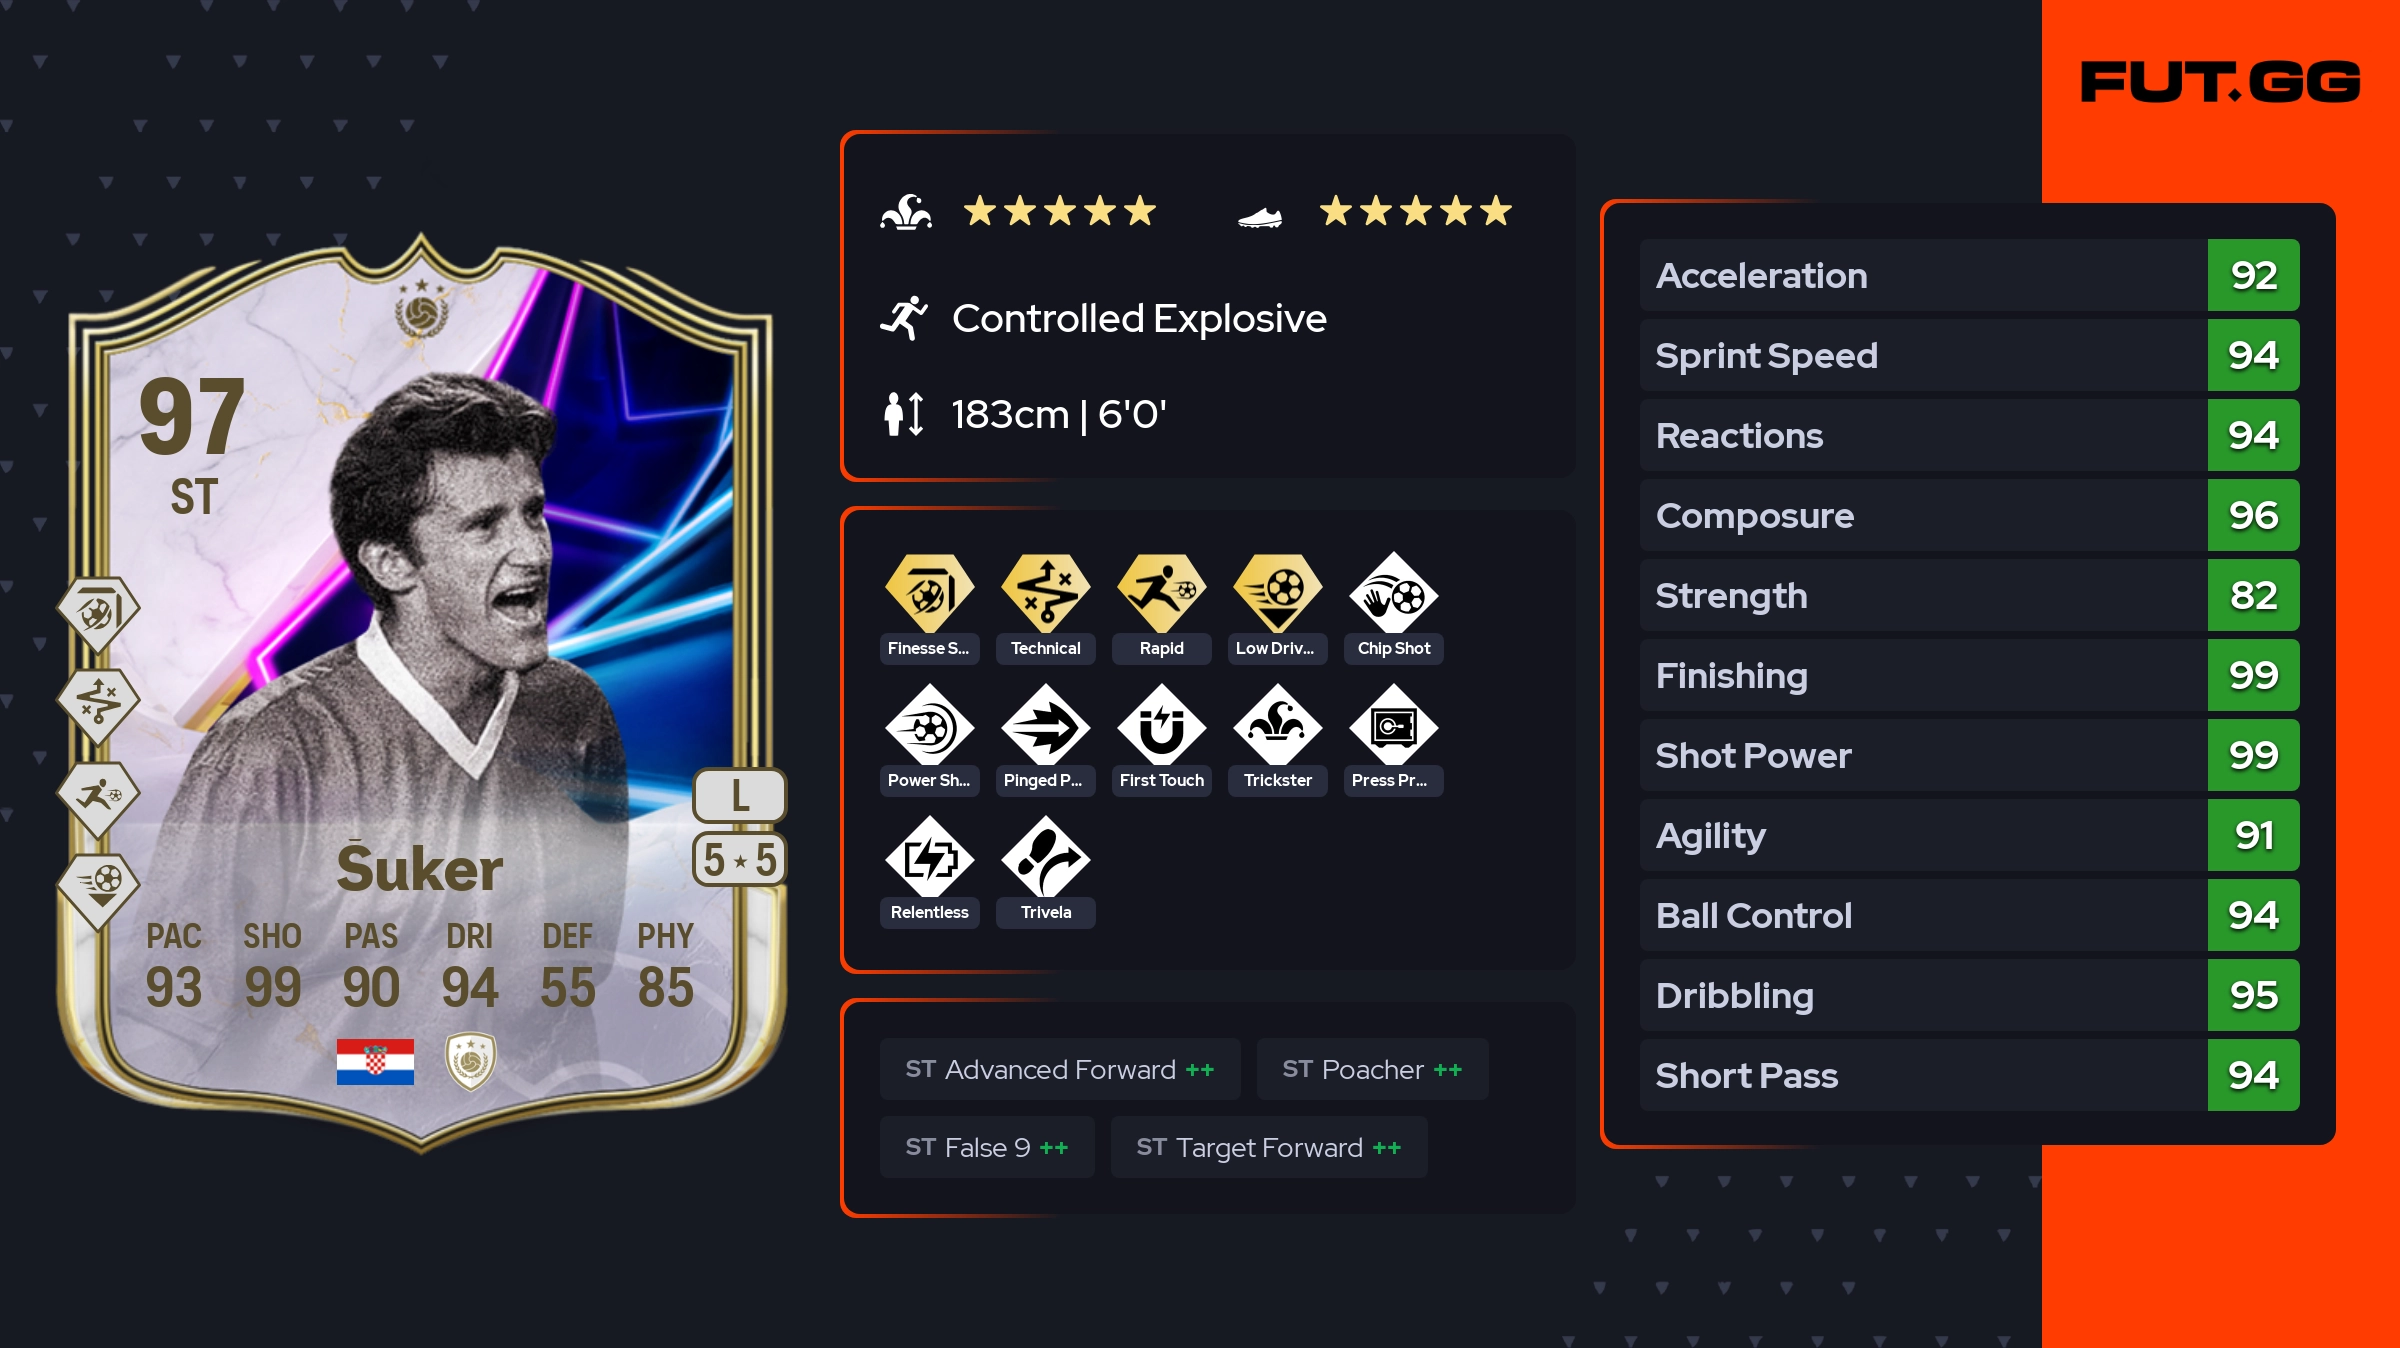
Task: Select the Technical playstyle icon
Action: (1045, 593)
